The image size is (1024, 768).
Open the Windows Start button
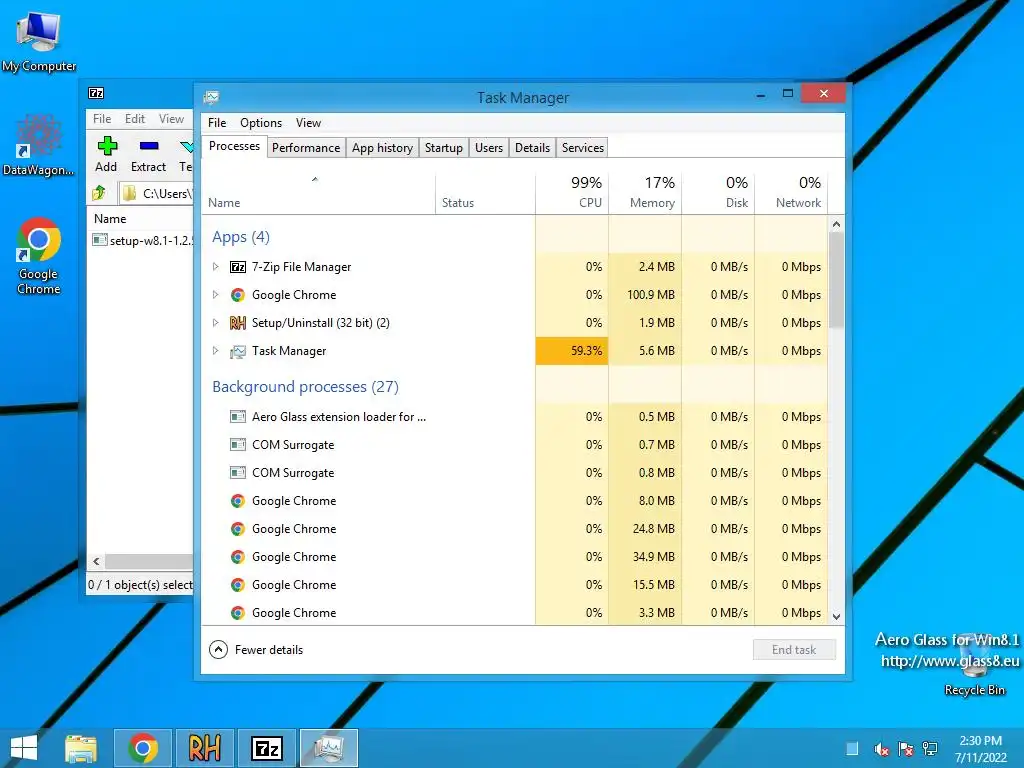tap(24, 748)
